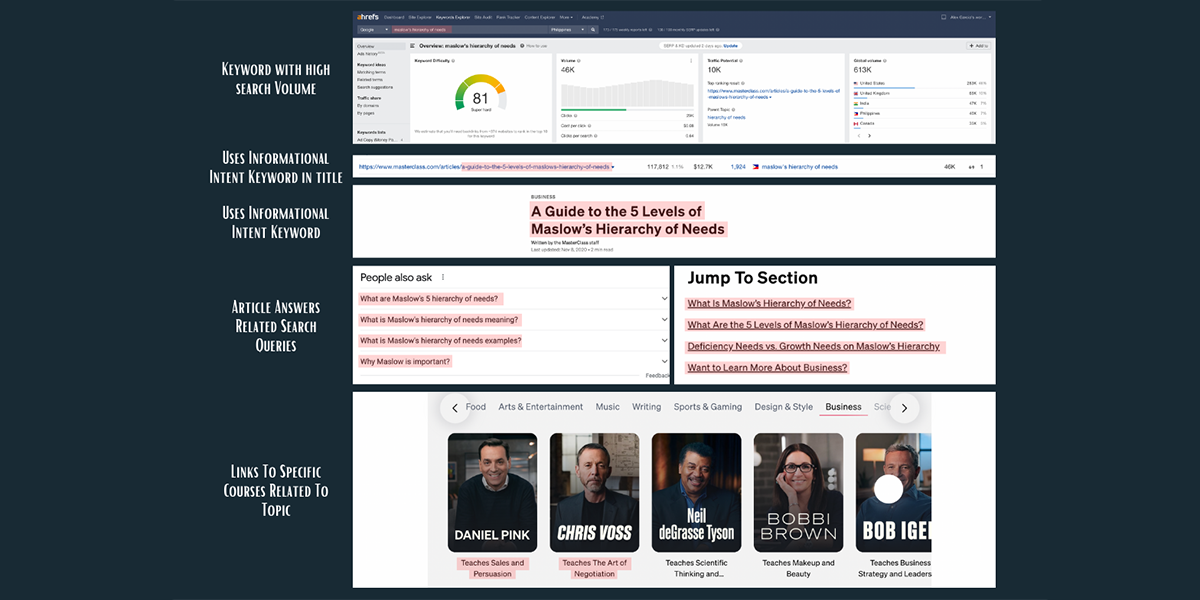
Task: Click the Keyword Difficulty gauge score 81
Action: pyautogui.click(x=481, y=98)
